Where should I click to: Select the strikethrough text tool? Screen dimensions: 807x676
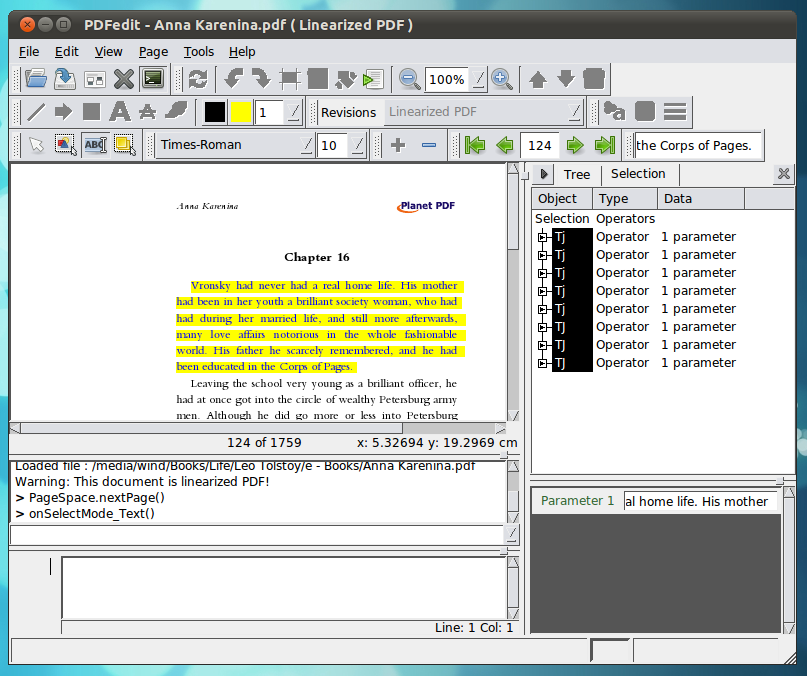148,112
